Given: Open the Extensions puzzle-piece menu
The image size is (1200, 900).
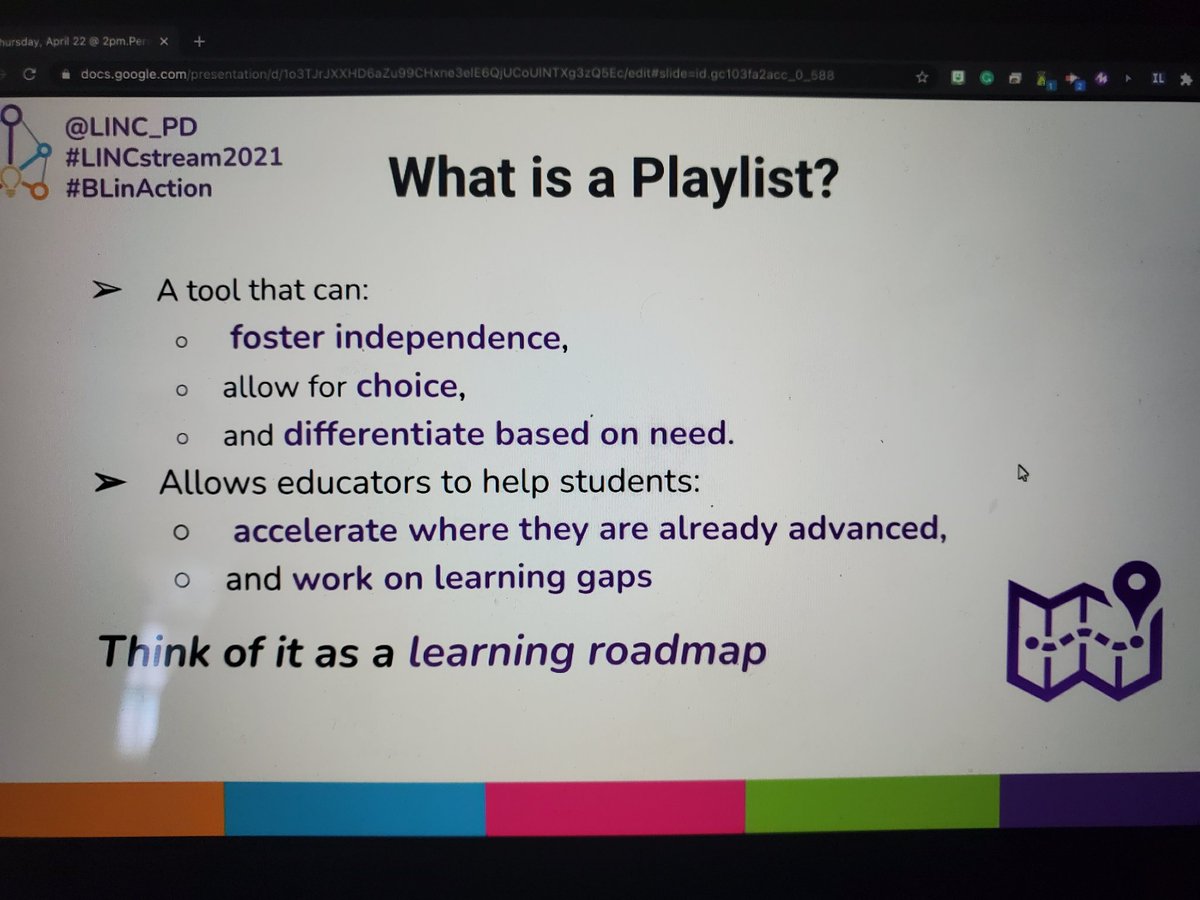Looking at the screenshot, I should click(1187, 77).
